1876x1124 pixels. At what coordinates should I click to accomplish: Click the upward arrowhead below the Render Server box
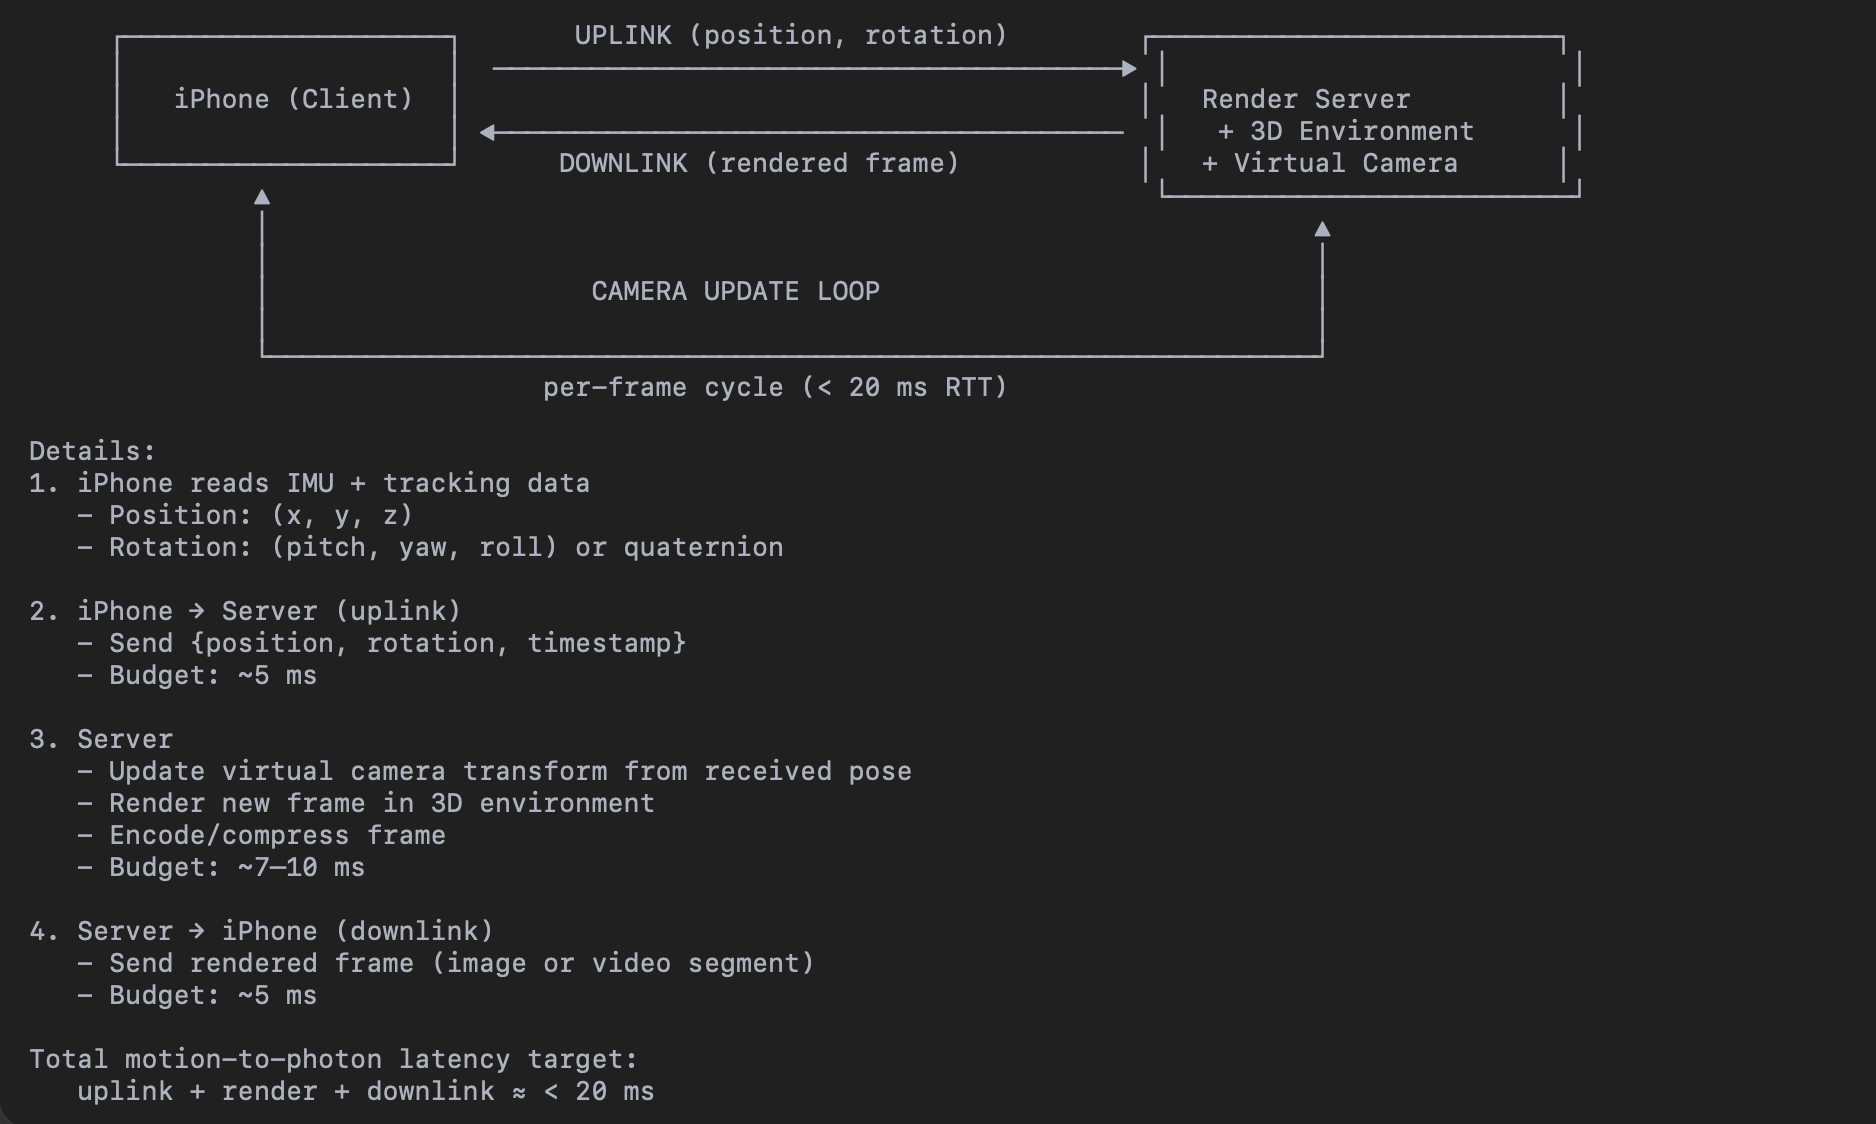(x=1322, y=230)
